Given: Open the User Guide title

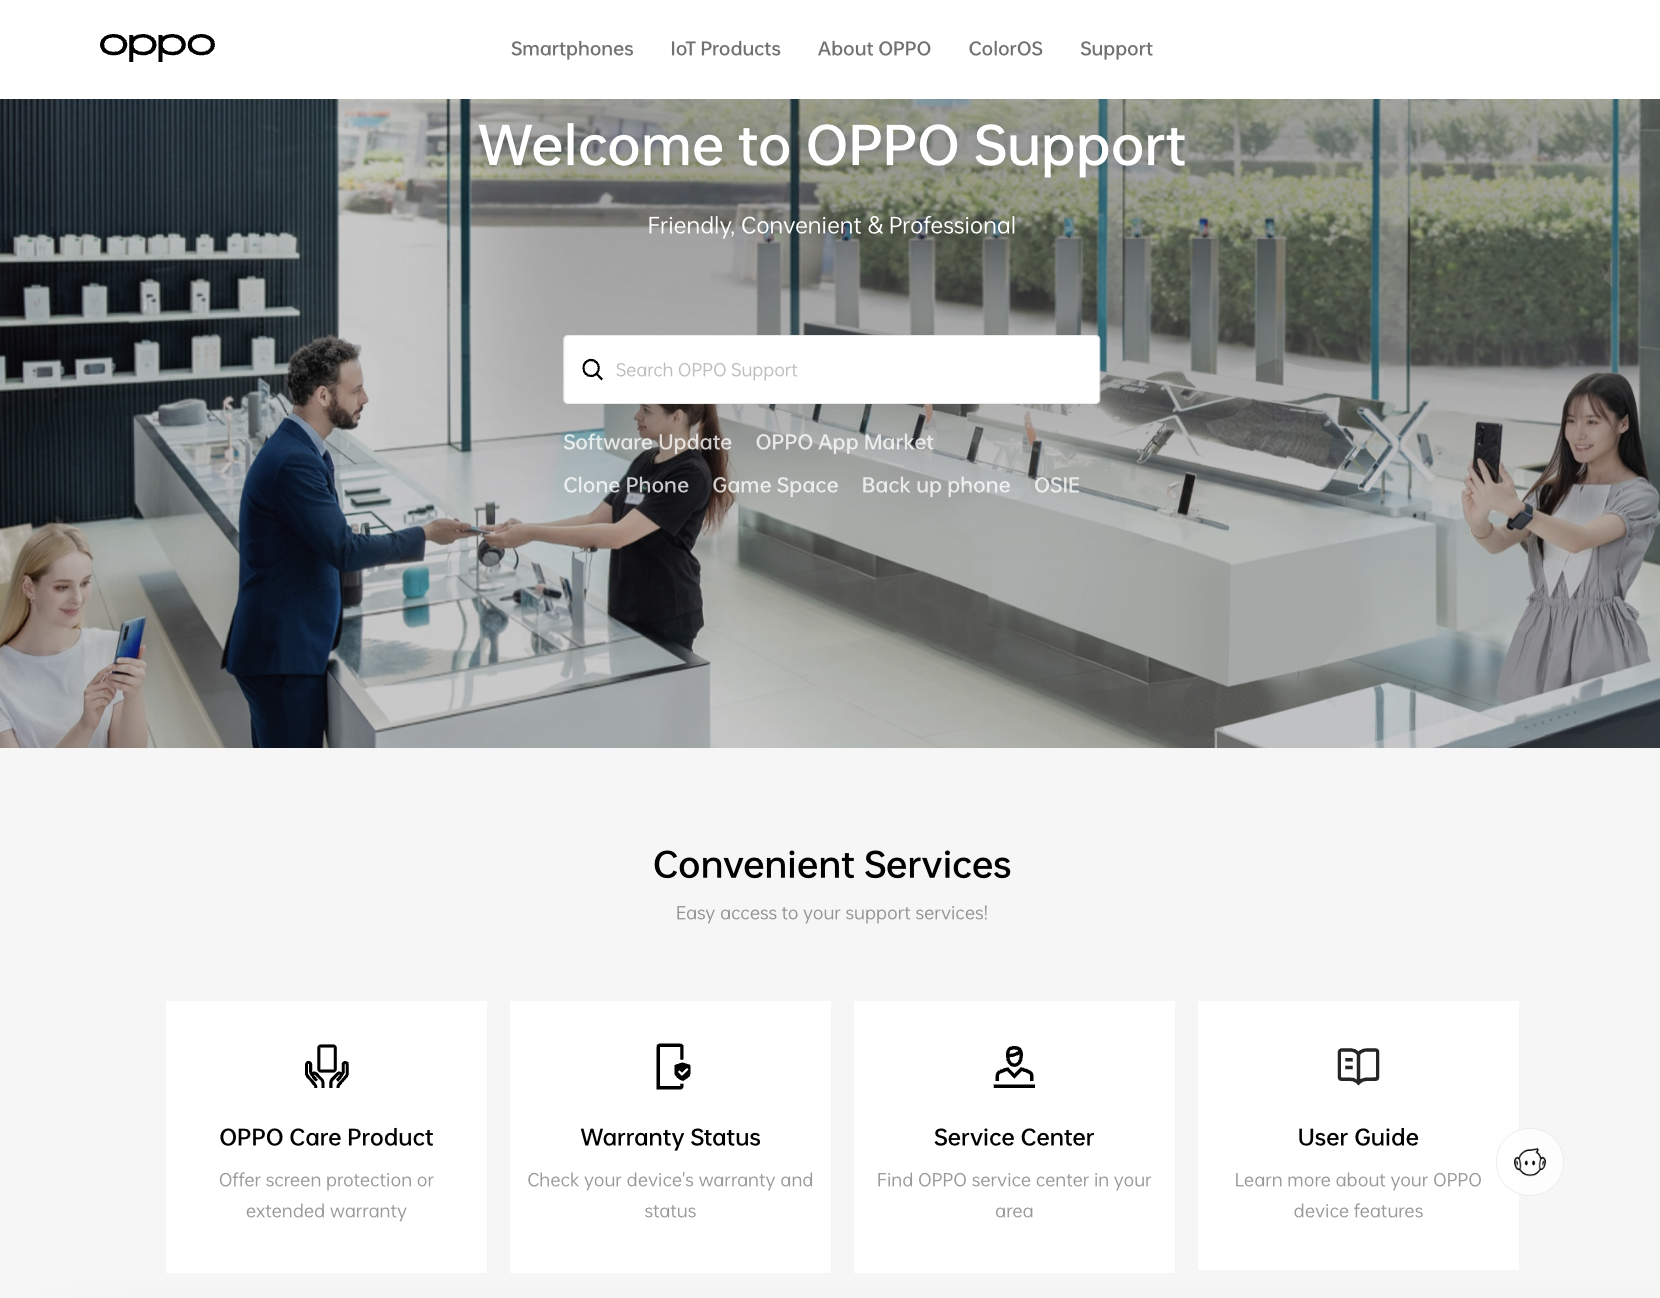Looking at the screenshot, I should (x=1358, y=1137).
